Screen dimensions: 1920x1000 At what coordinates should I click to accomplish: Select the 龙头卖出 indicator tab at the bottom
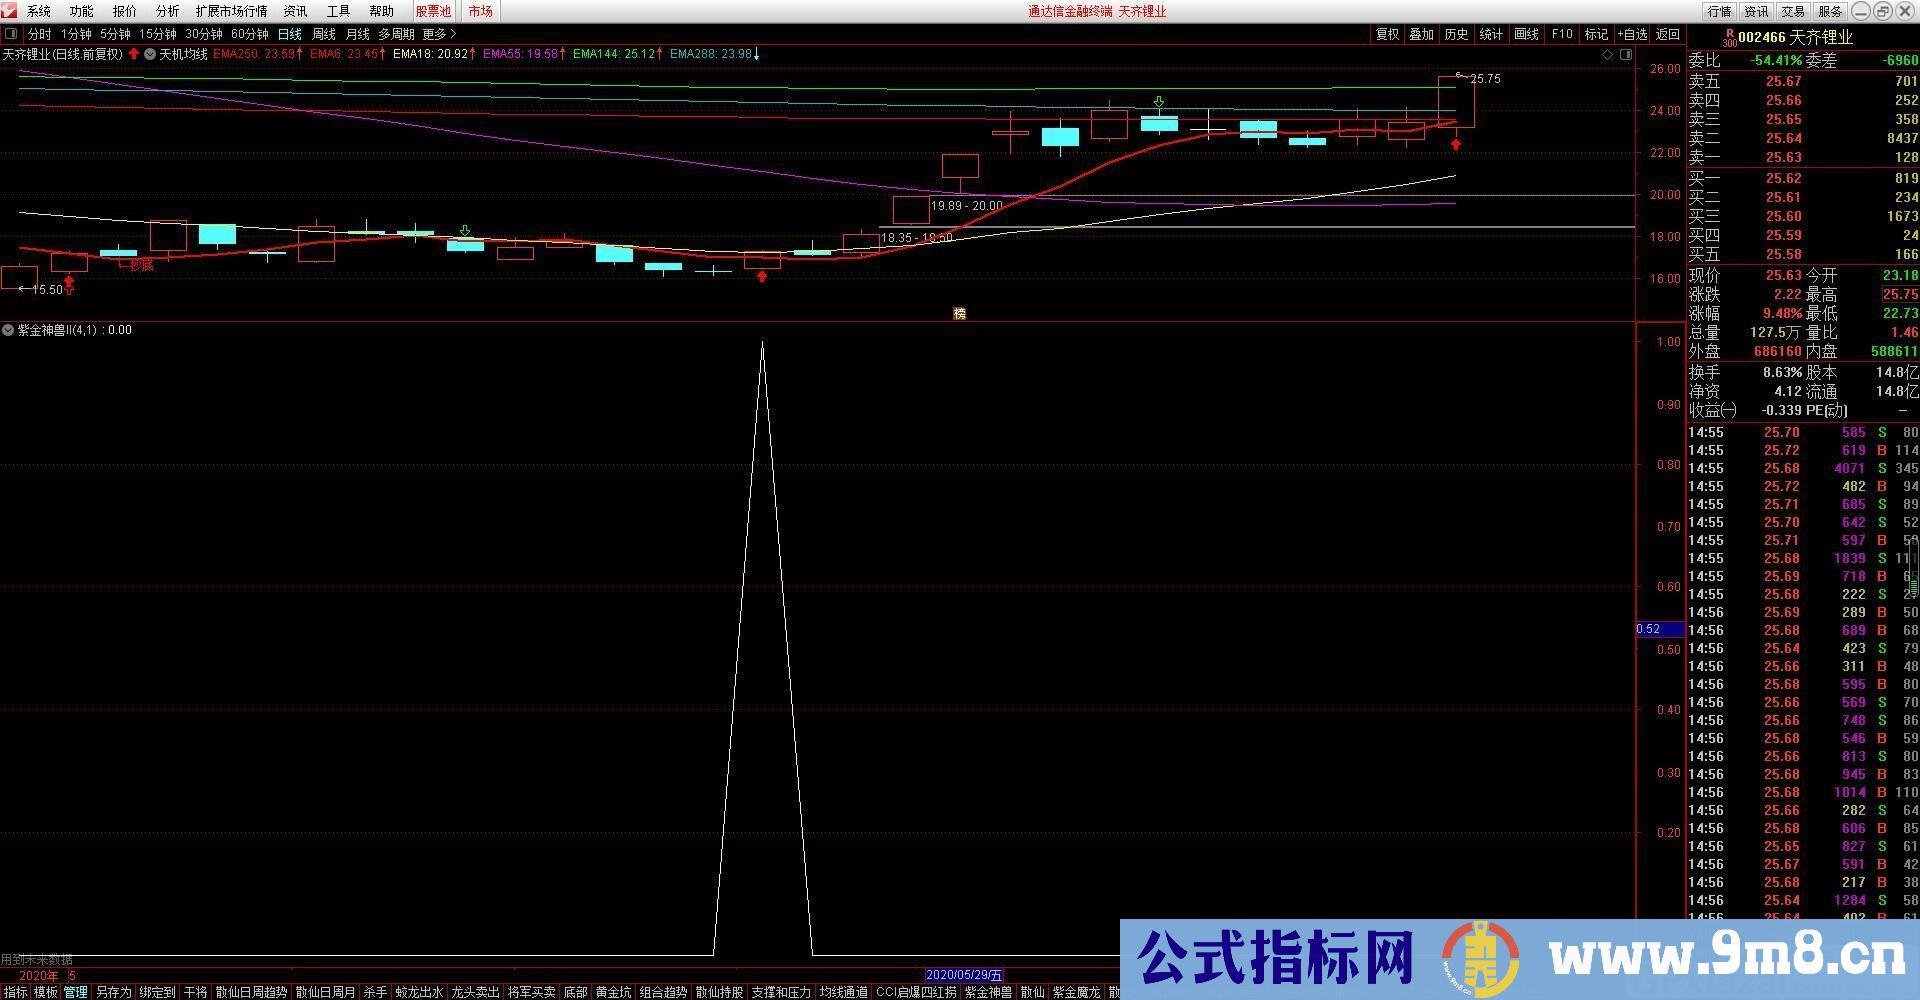(x=475, y=992)
